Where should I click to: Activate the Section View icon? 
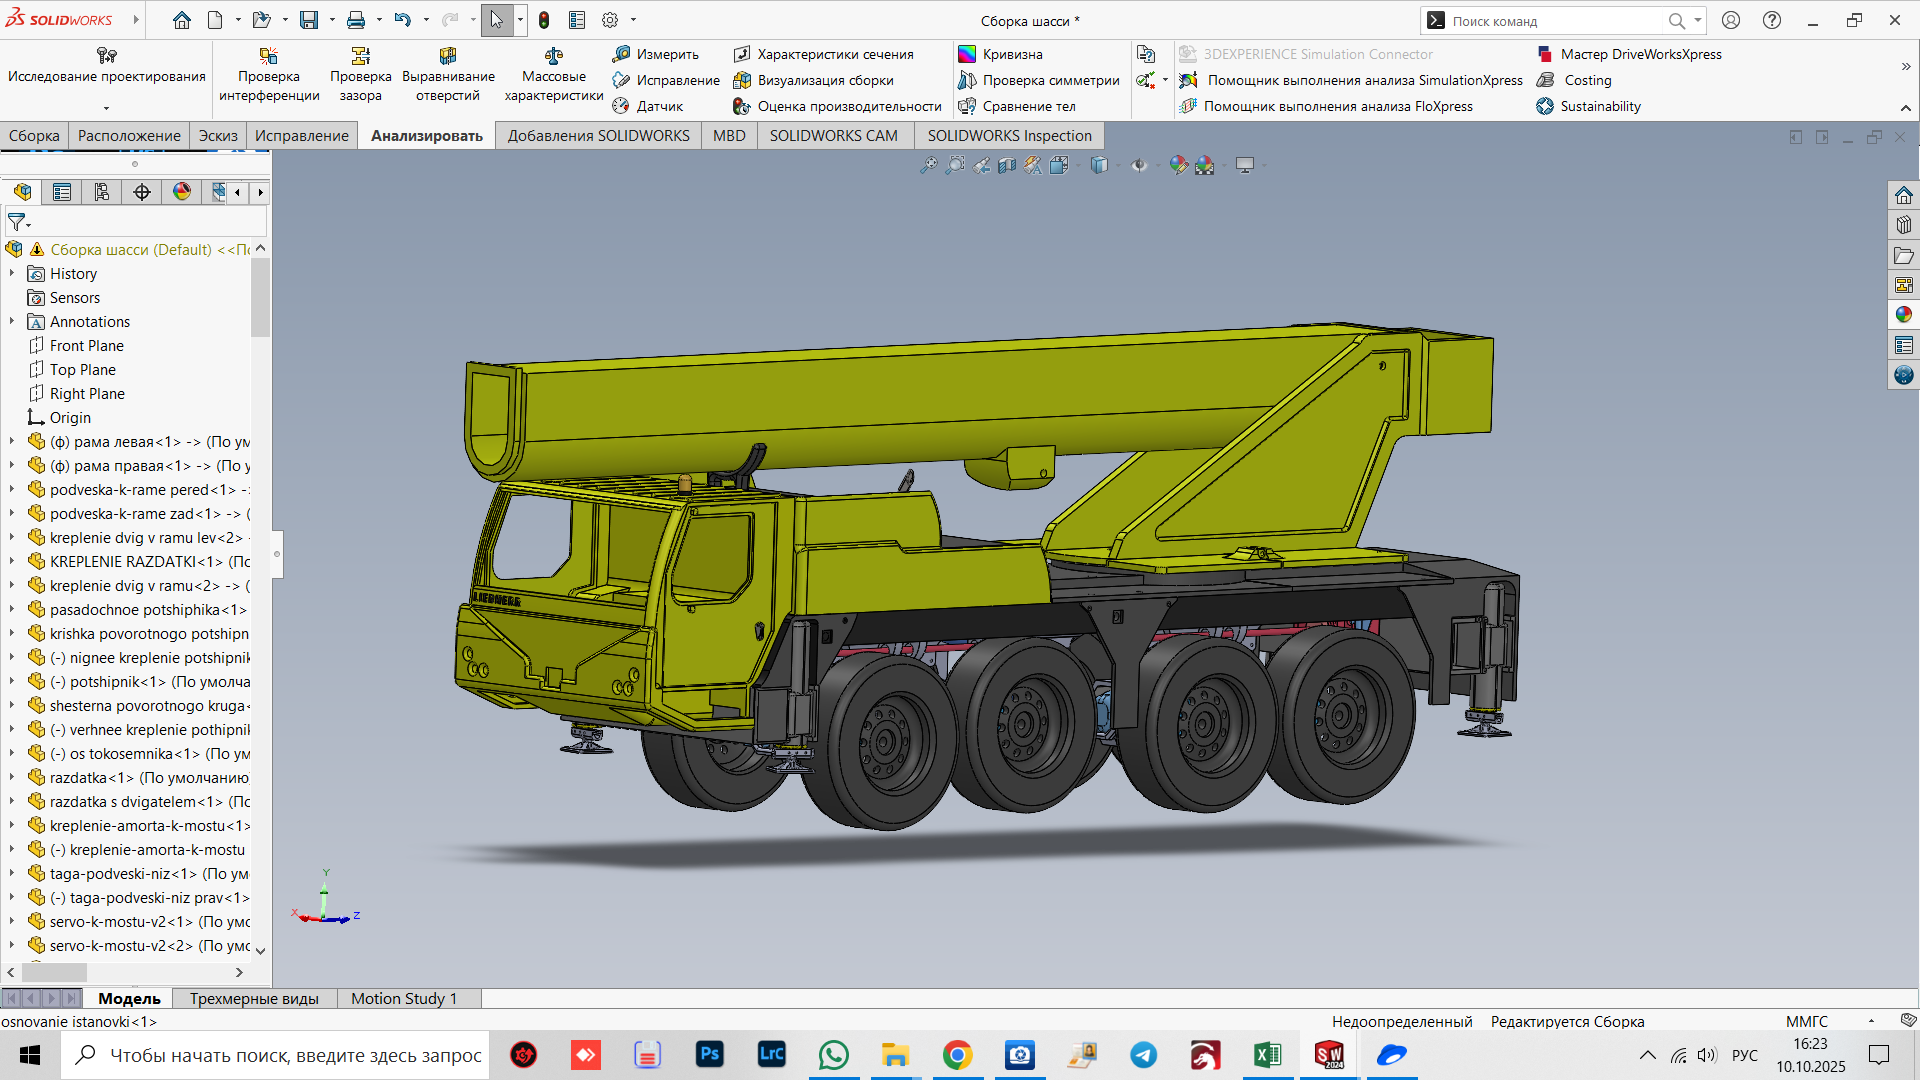1007,165
